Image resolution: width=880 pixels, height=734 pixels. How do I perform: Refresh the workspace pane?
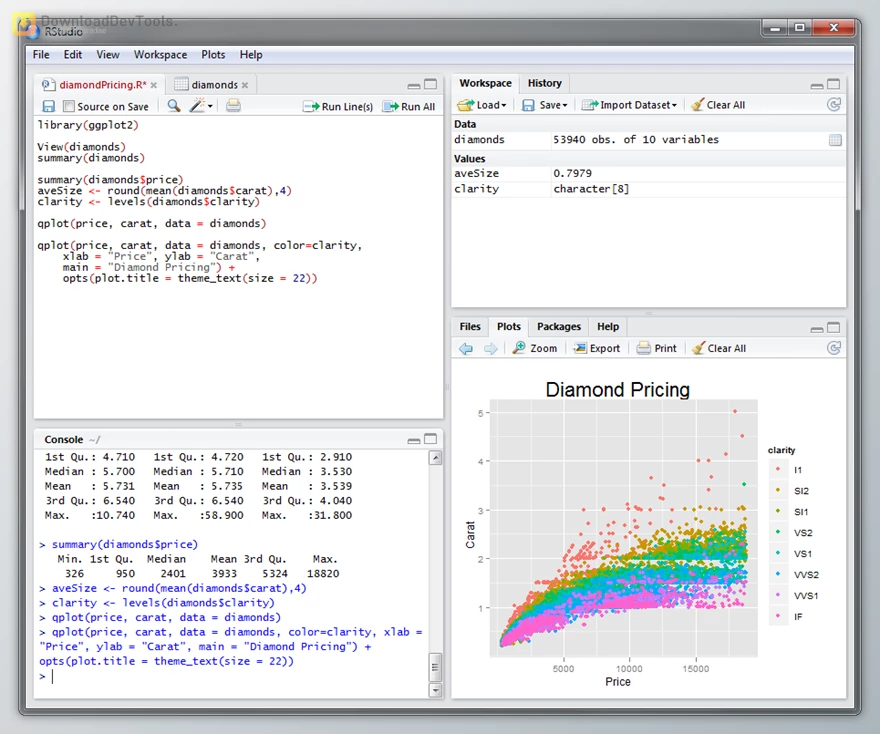pos(833,105)
